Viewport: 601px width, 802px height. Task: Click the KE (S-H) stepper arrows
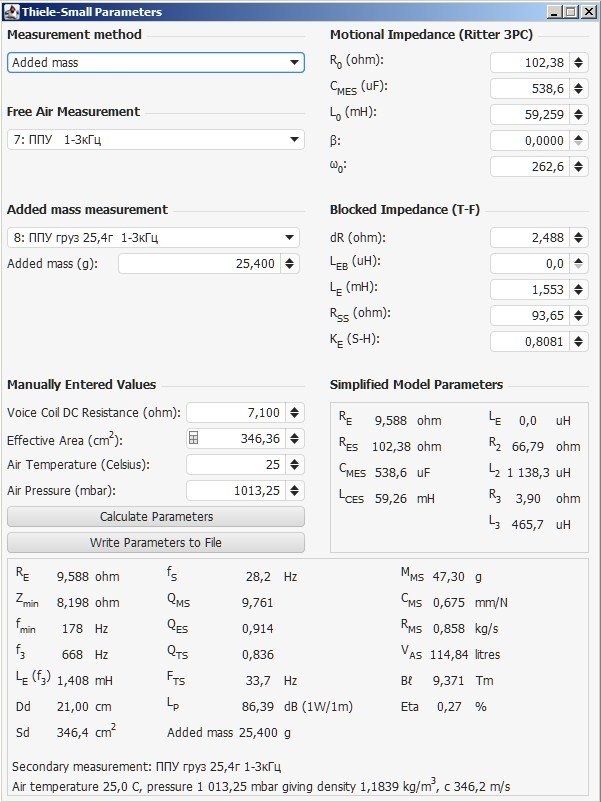[580, 342]
